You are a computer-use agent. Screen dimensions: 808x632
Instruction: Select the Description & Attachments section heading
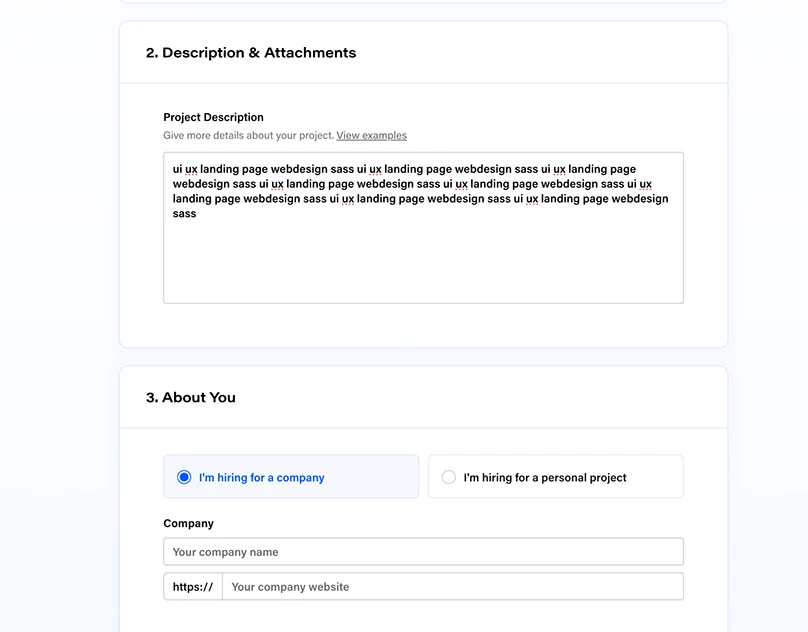tap(253, 52)
